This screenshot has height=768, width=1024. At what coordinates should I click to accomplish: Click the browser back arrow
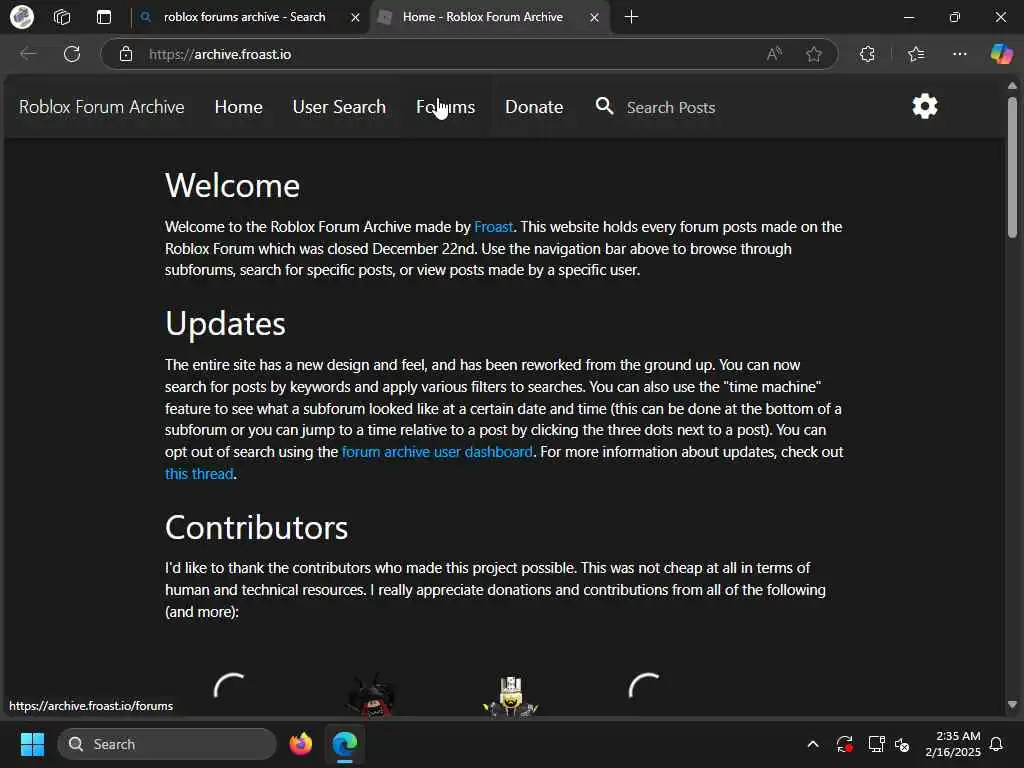28,54
